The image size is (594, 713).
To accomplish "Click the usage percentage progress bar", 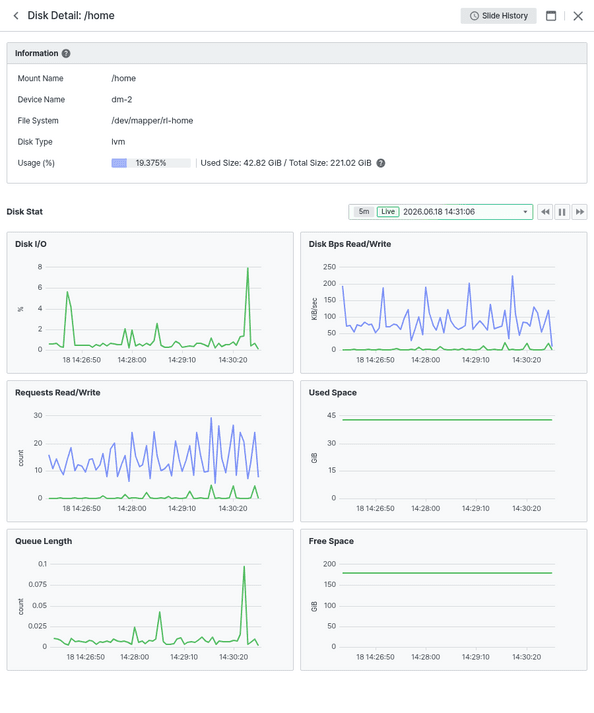I will pyautogui.click(x=151, y=163).
